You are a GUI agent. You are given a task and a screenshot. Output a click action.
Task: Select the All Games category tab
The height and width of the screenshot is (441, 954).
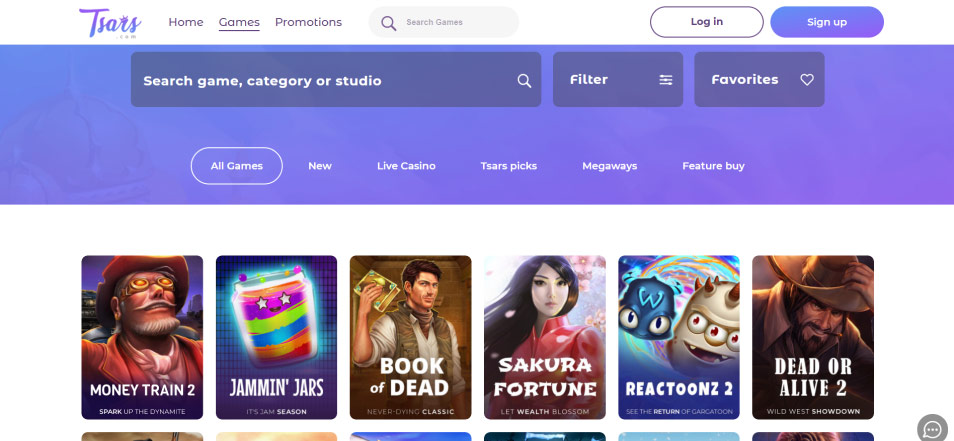point(237,165)
